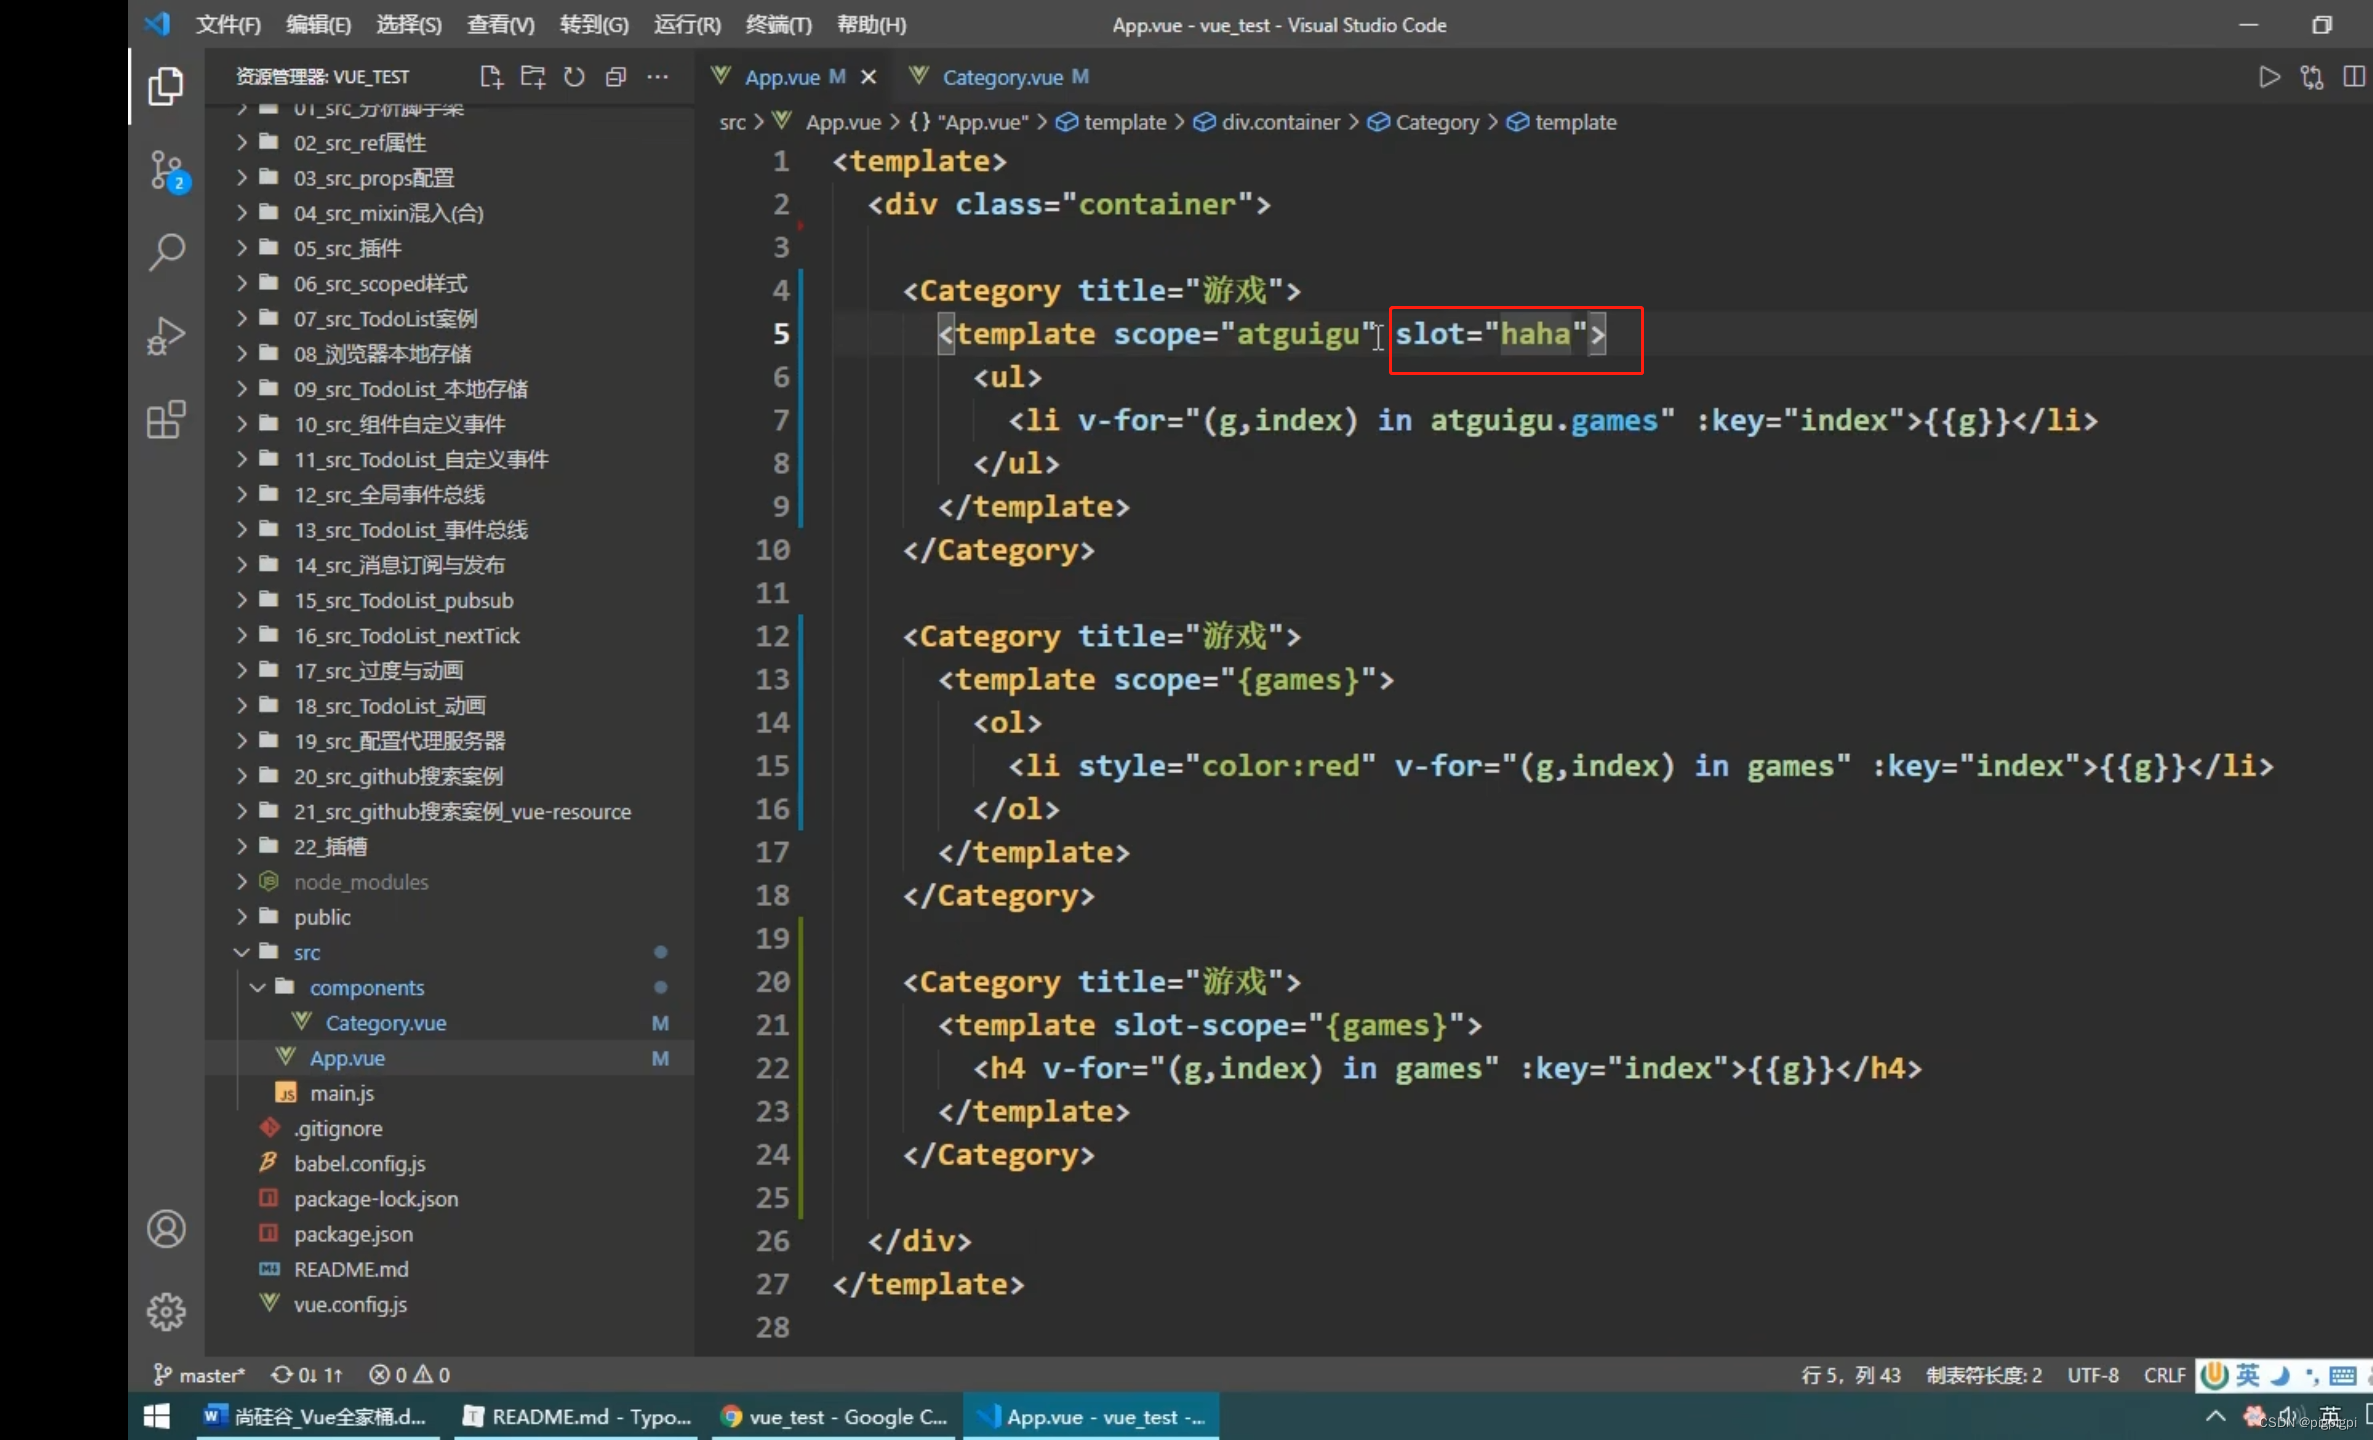Change 制表符长度: 2 indentation setting
The width and height of the screenshot is (2373, 1440).
pyautogui.click(x=1984, y=1375)
